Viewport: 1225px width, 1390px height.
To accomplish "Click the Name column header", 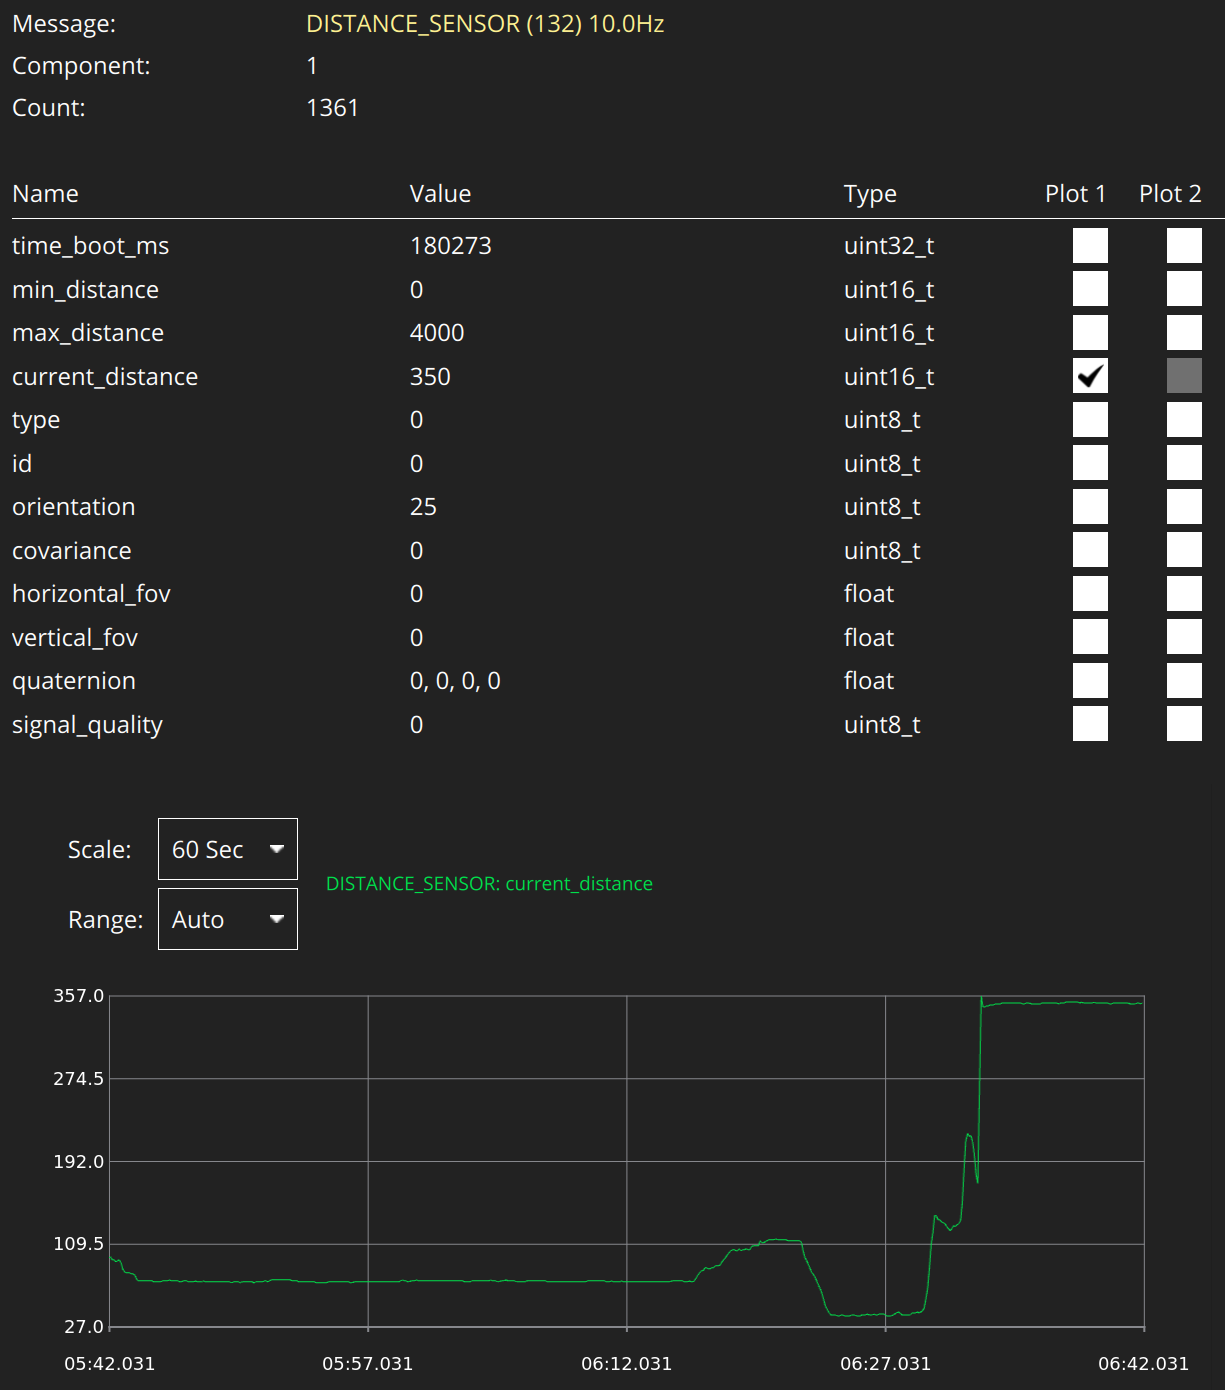I will [x=45, y=194].
